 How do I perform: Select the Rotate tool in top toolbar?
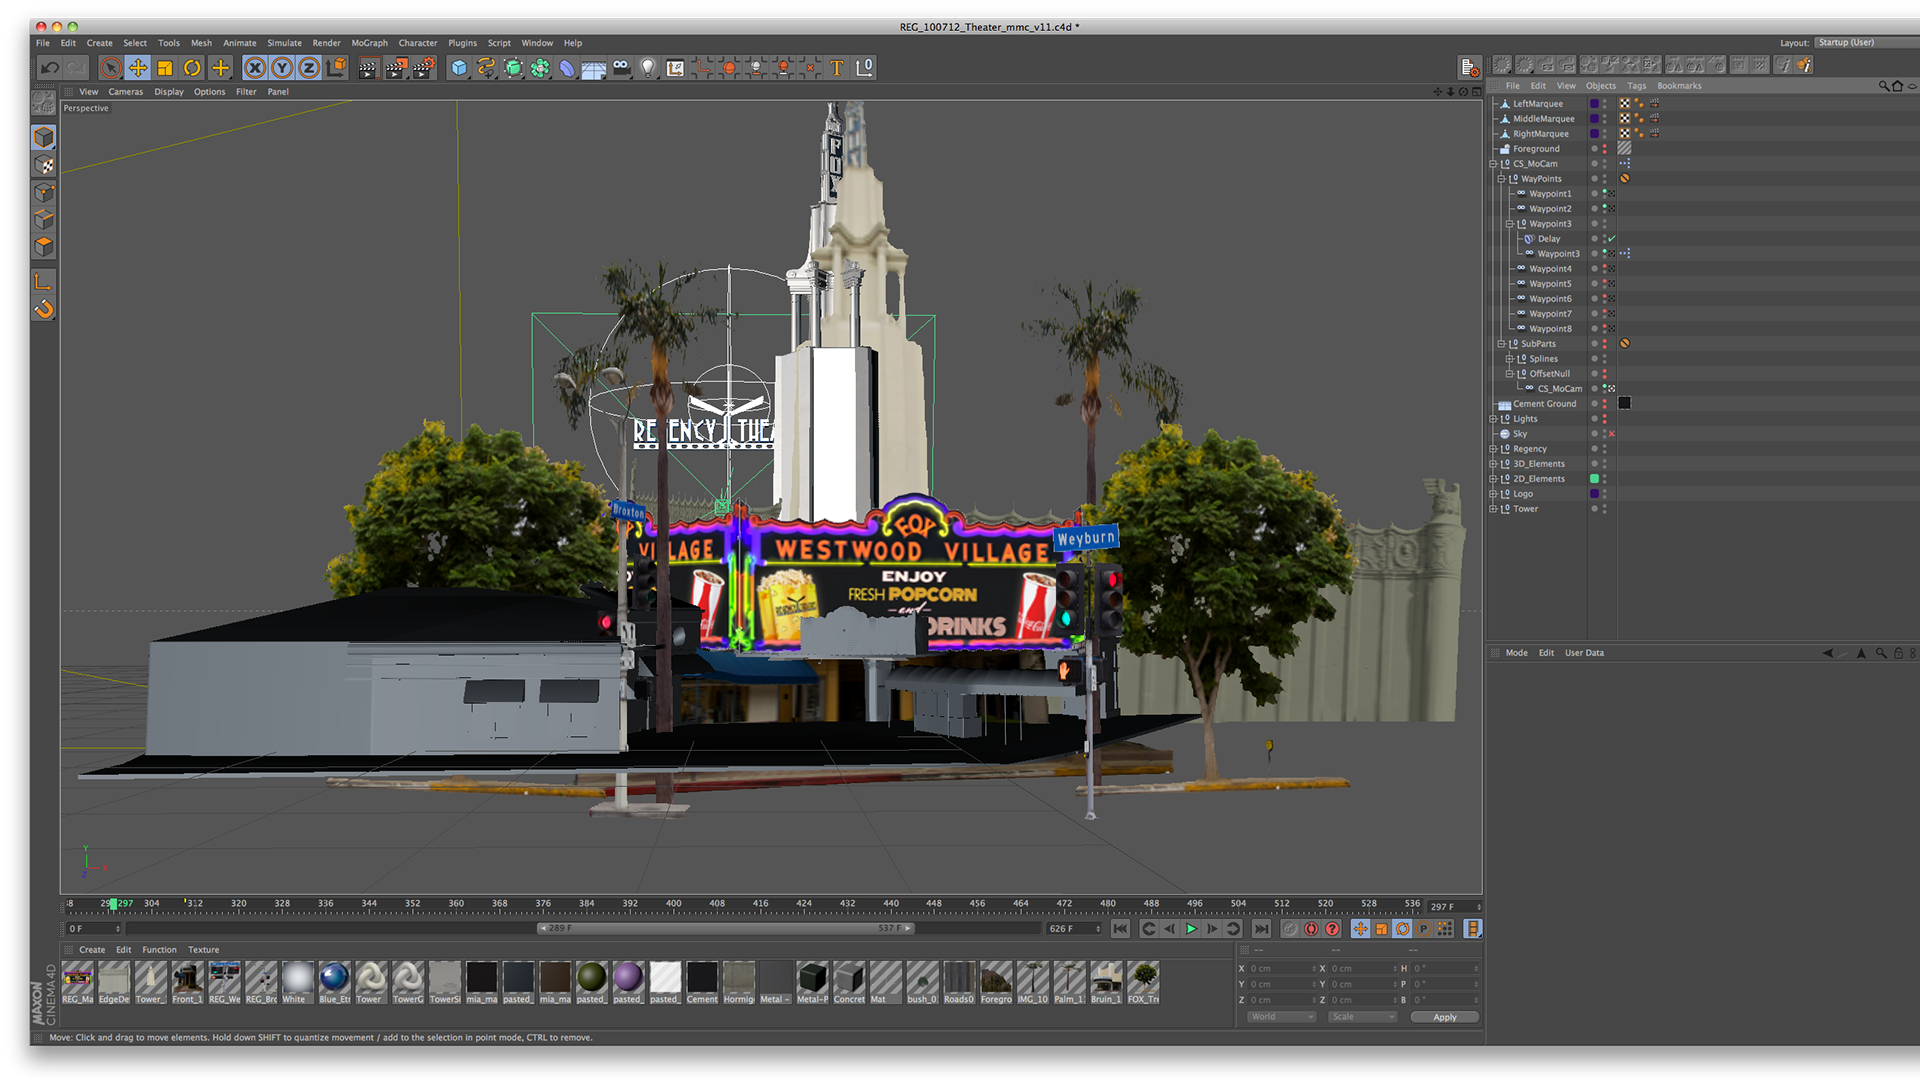click(192, 68)
